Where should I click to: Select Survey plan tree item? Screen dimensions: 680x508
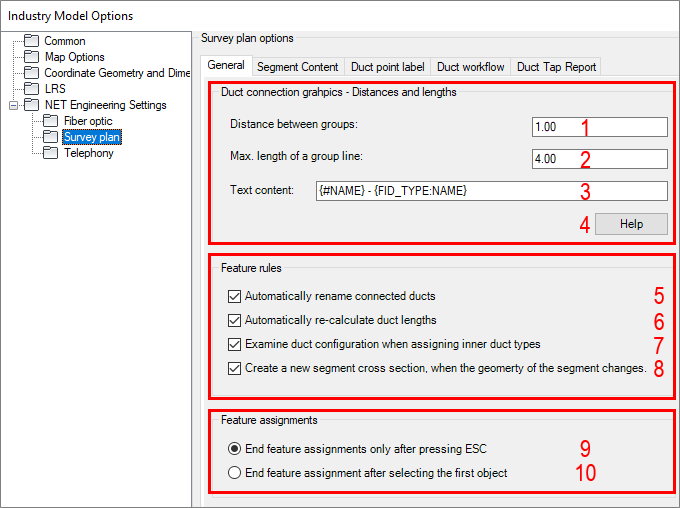92,137
